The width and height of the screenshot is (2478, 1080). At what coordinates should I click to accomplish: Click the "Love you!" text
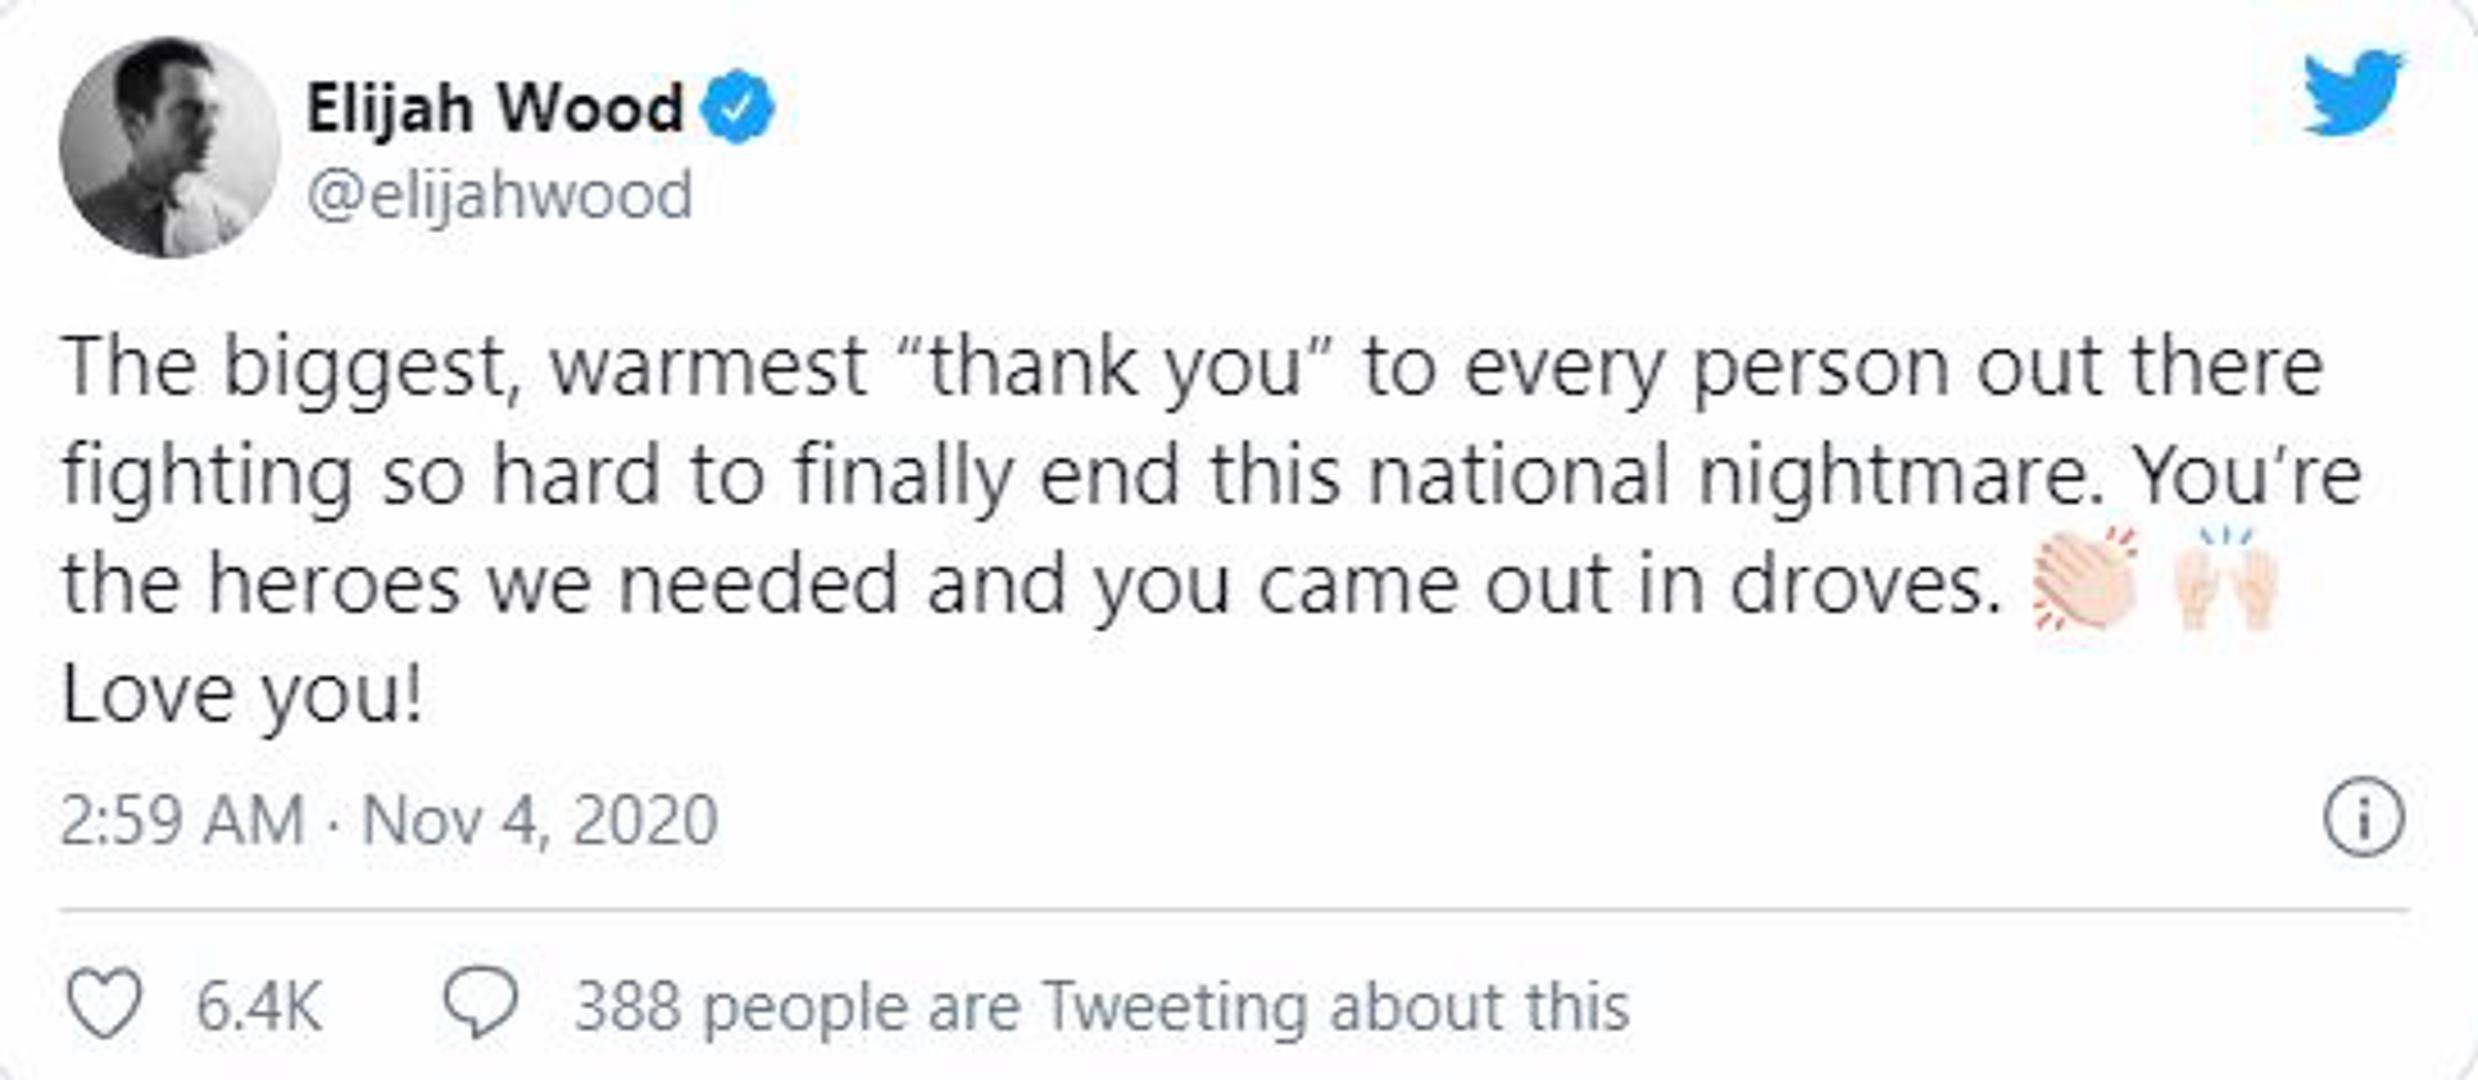coord(242,694)
